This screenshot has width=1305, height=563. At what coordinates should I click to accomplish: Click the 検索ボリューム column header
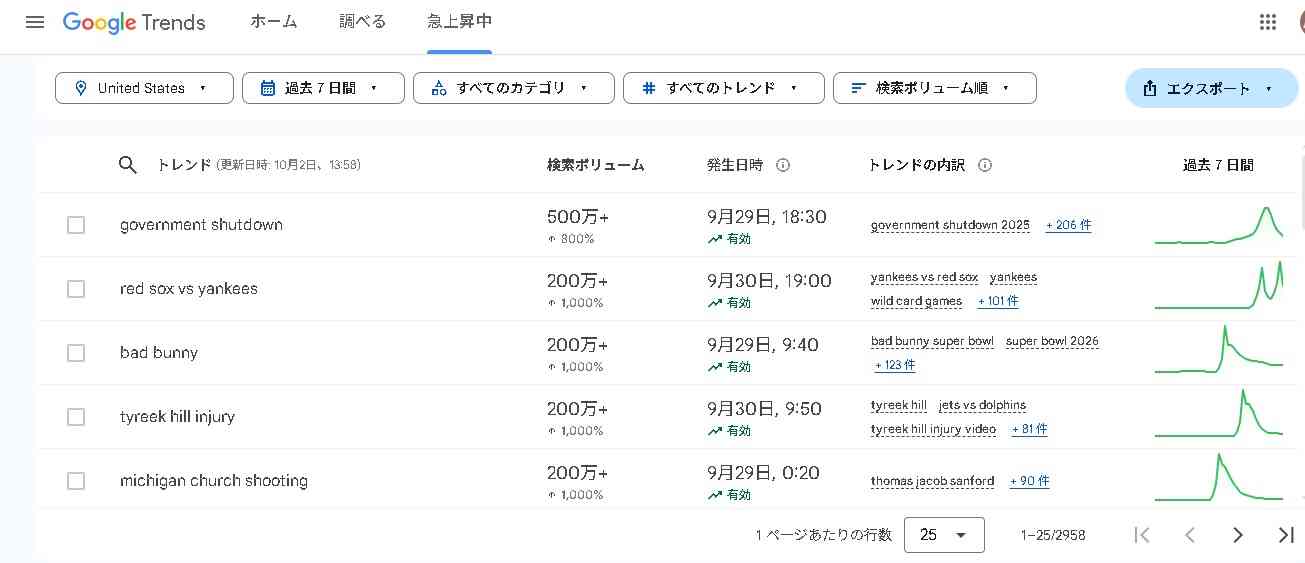point(595,165)
